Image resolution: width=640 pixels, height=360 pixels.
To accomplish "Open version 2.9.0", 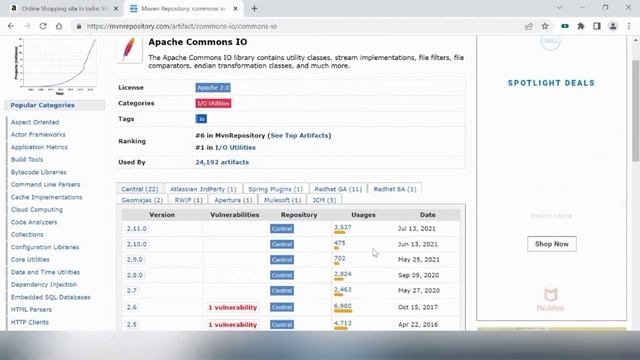I will click(x=135, y=260).
